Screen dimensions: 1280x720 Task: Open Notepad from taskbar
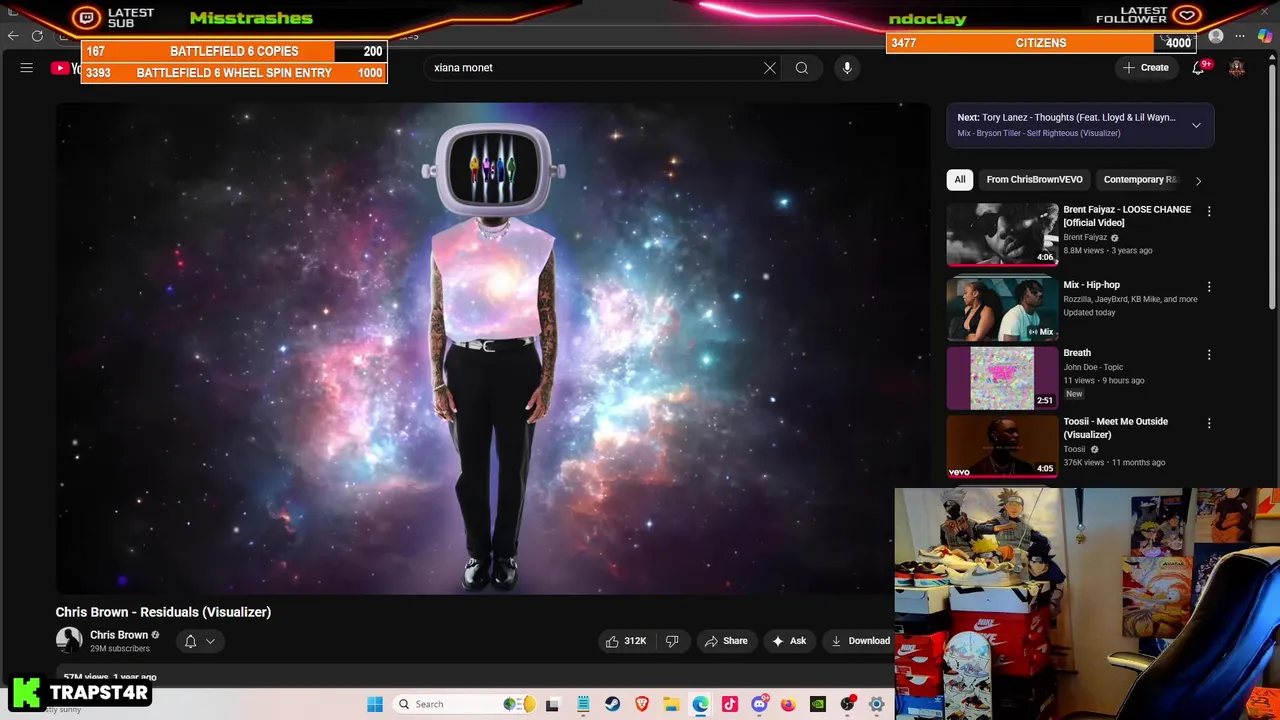(583, 704)
